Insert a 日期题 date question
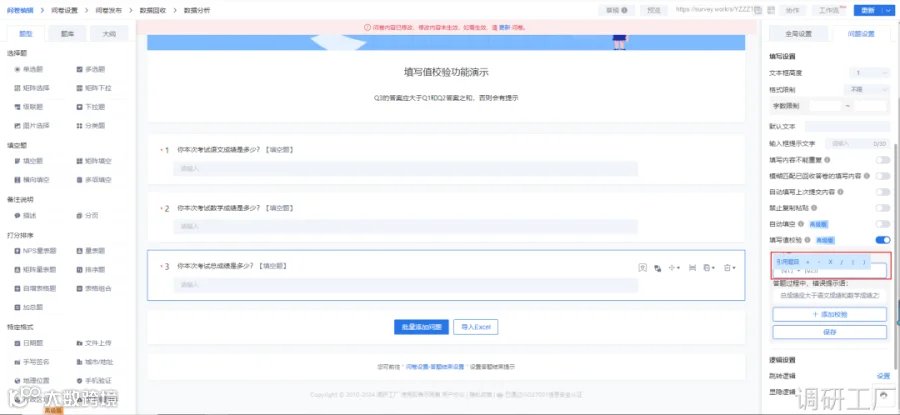The image size is (900, 415). click(x=29, y=343)
